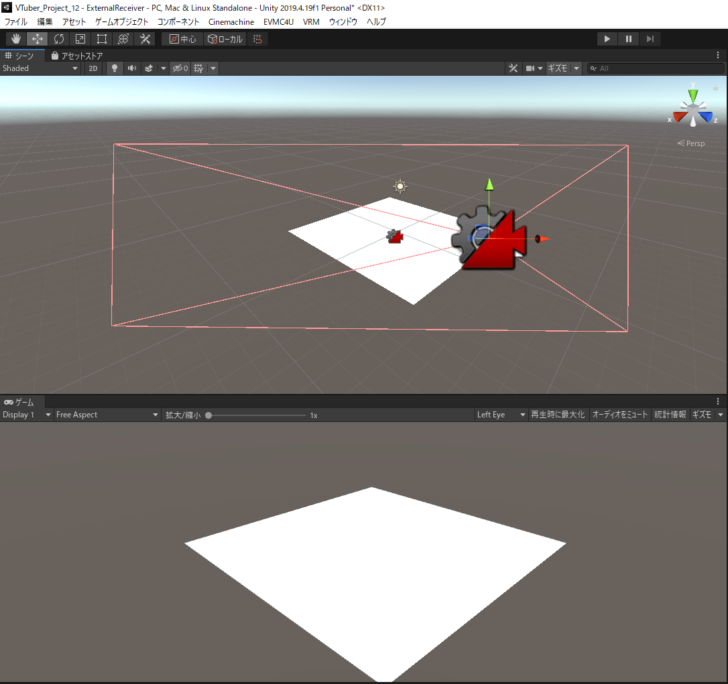The width and height of the screenshot is (728, 684).
Task: Click the オーディオをミュート button
Action: pyautogui.click(x=620, y=415)
